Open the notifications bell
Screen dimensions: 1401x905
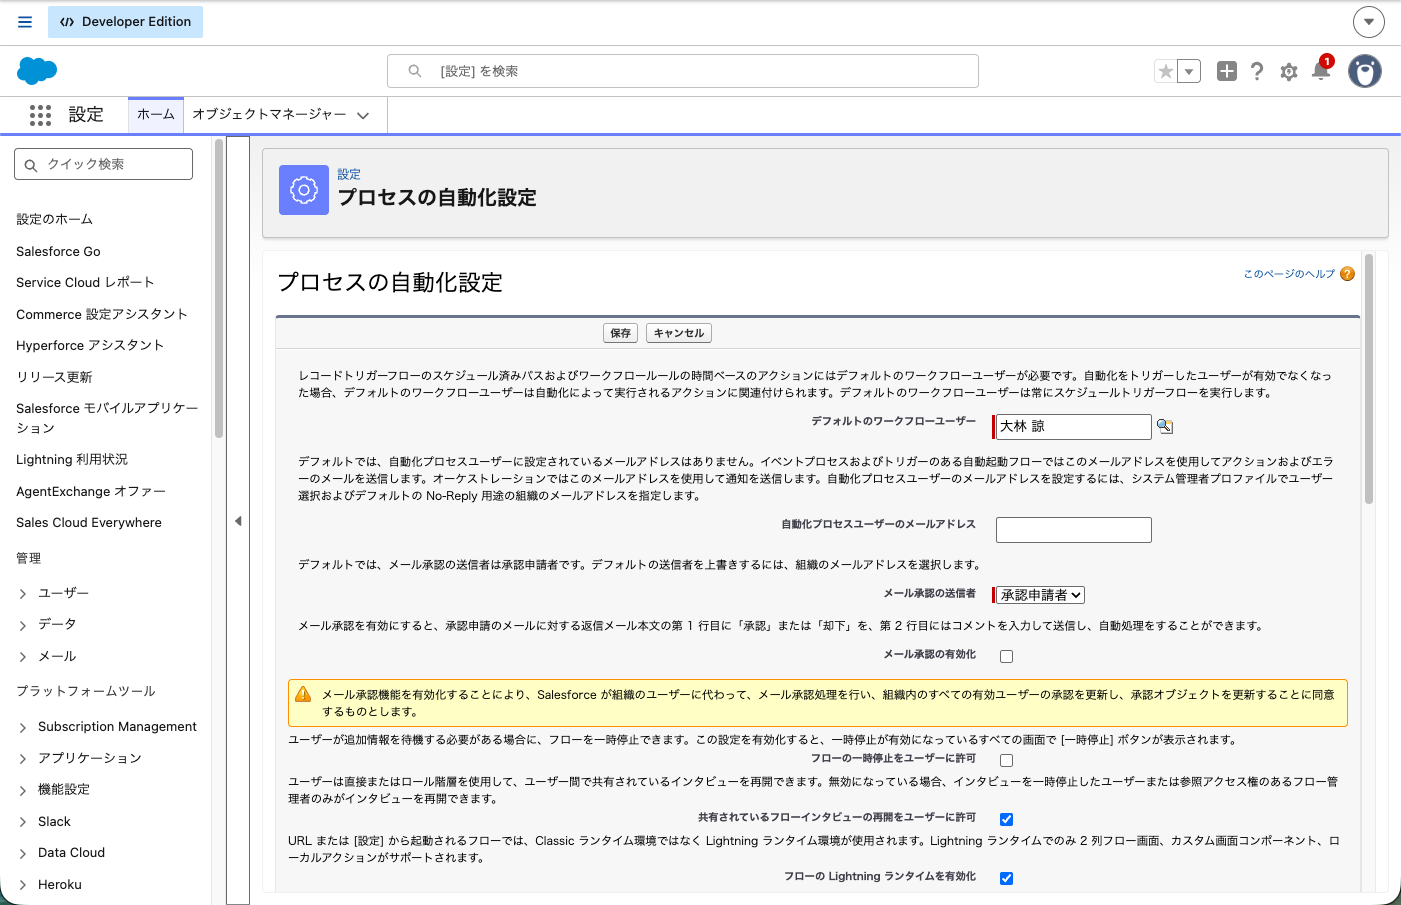click(x=1321, y=70)
